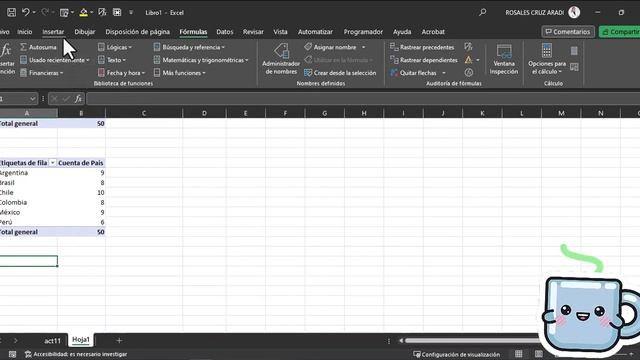
Task: Click the Autosuma button
Action: pyautogui.click(x=38, y=47)
